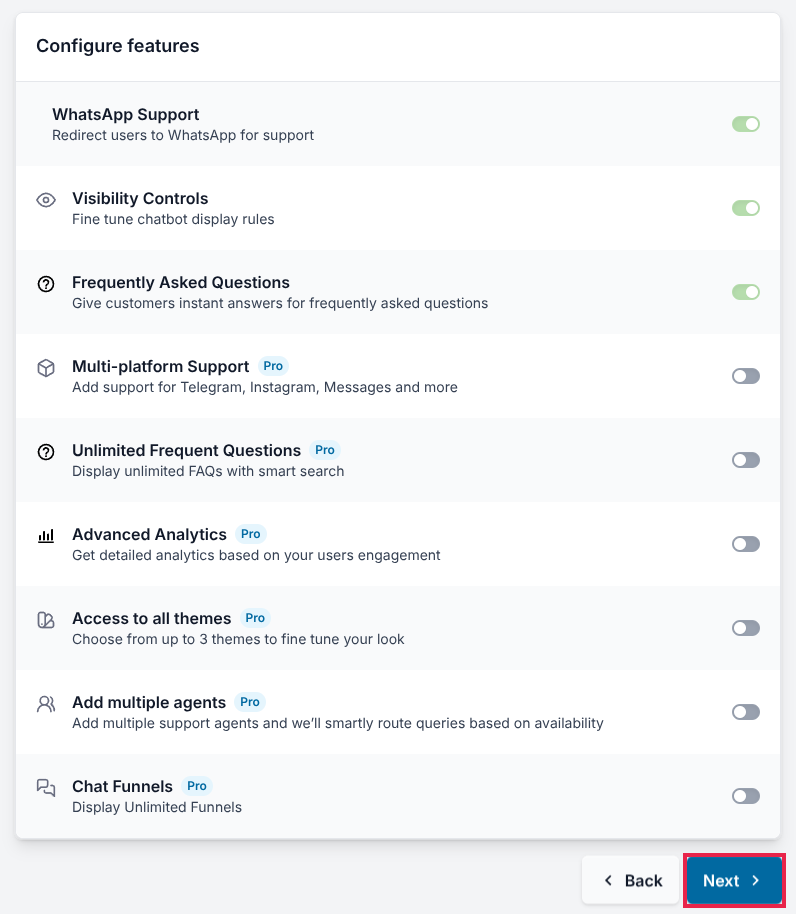Enable the Chat Funnels toggle
This screenshot has height=914, width=796.
(x=746, y=796)
